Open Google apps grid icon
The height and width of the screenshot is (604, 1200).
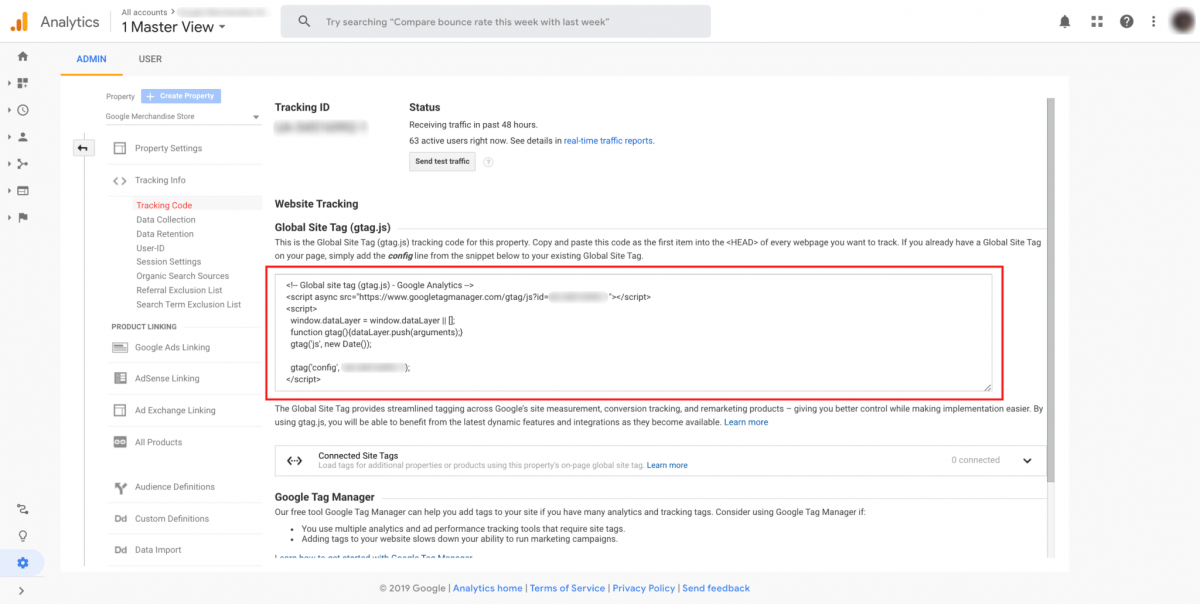pyautogui.click(x=1096, y=21)
